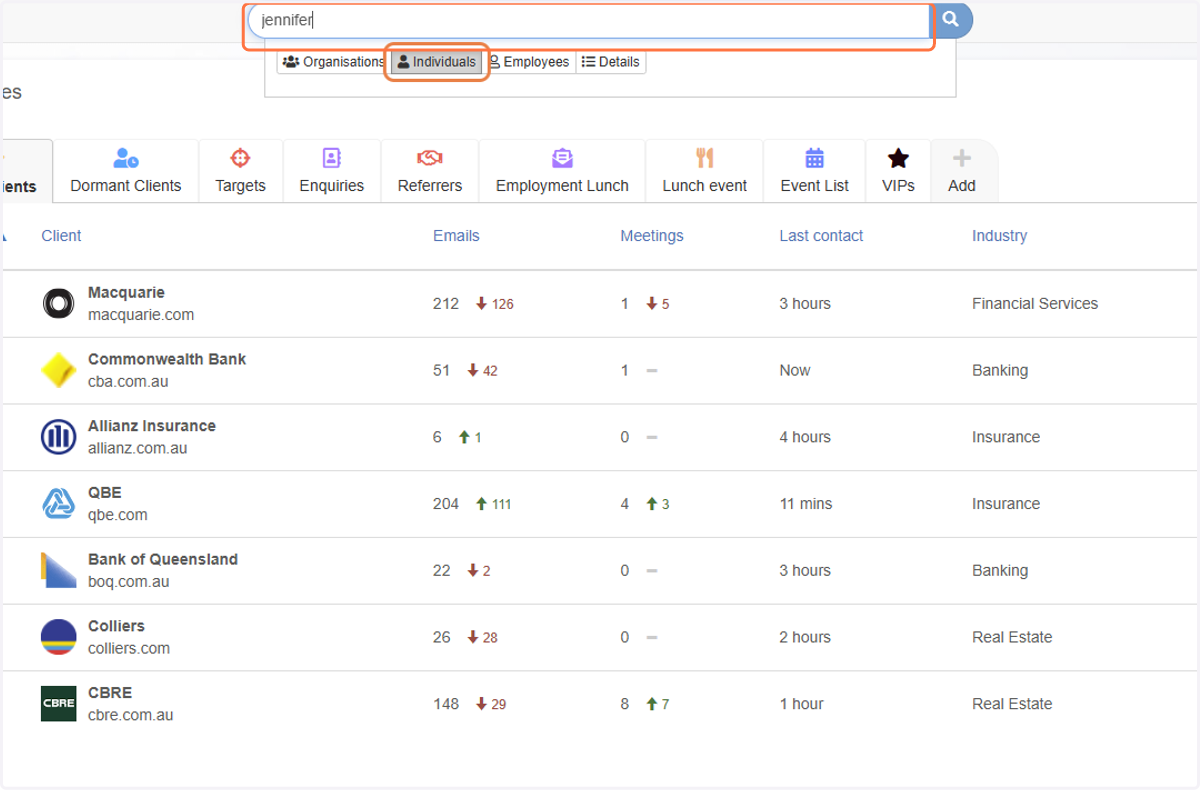Select the Details search filter
Viewport: 1200px width, 790px height.
click(611, 62)
